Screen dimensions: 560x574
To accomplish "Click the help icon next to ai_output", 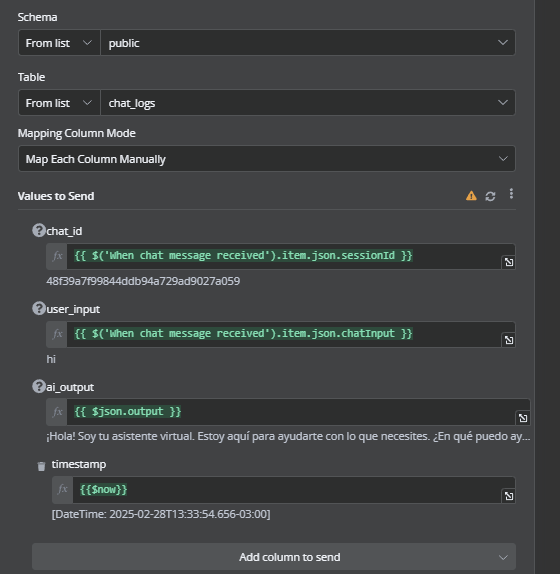I will [x=39, y=387].
